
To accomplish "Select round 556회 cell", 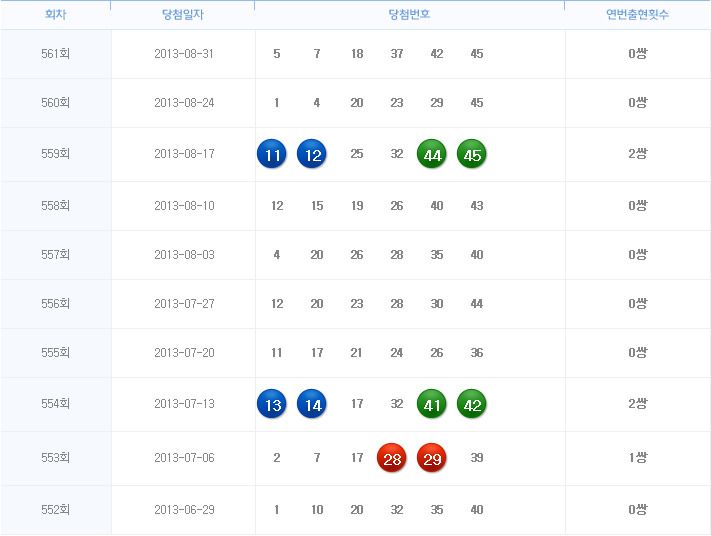I will pos(55,303).
